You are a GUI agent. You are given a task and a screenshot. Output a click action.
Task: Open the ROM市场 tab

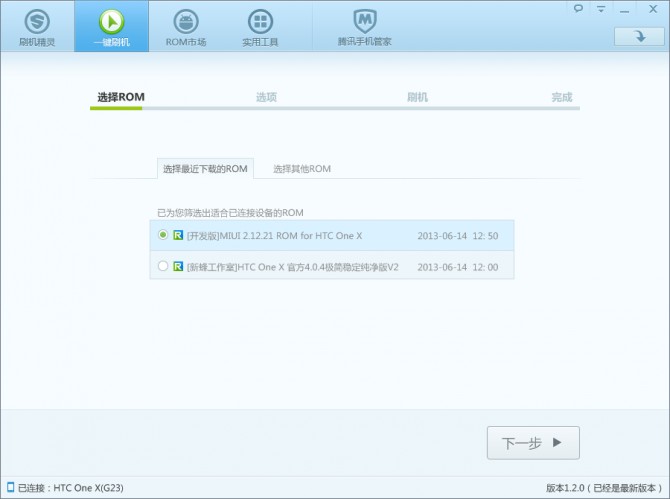(186, 26)
